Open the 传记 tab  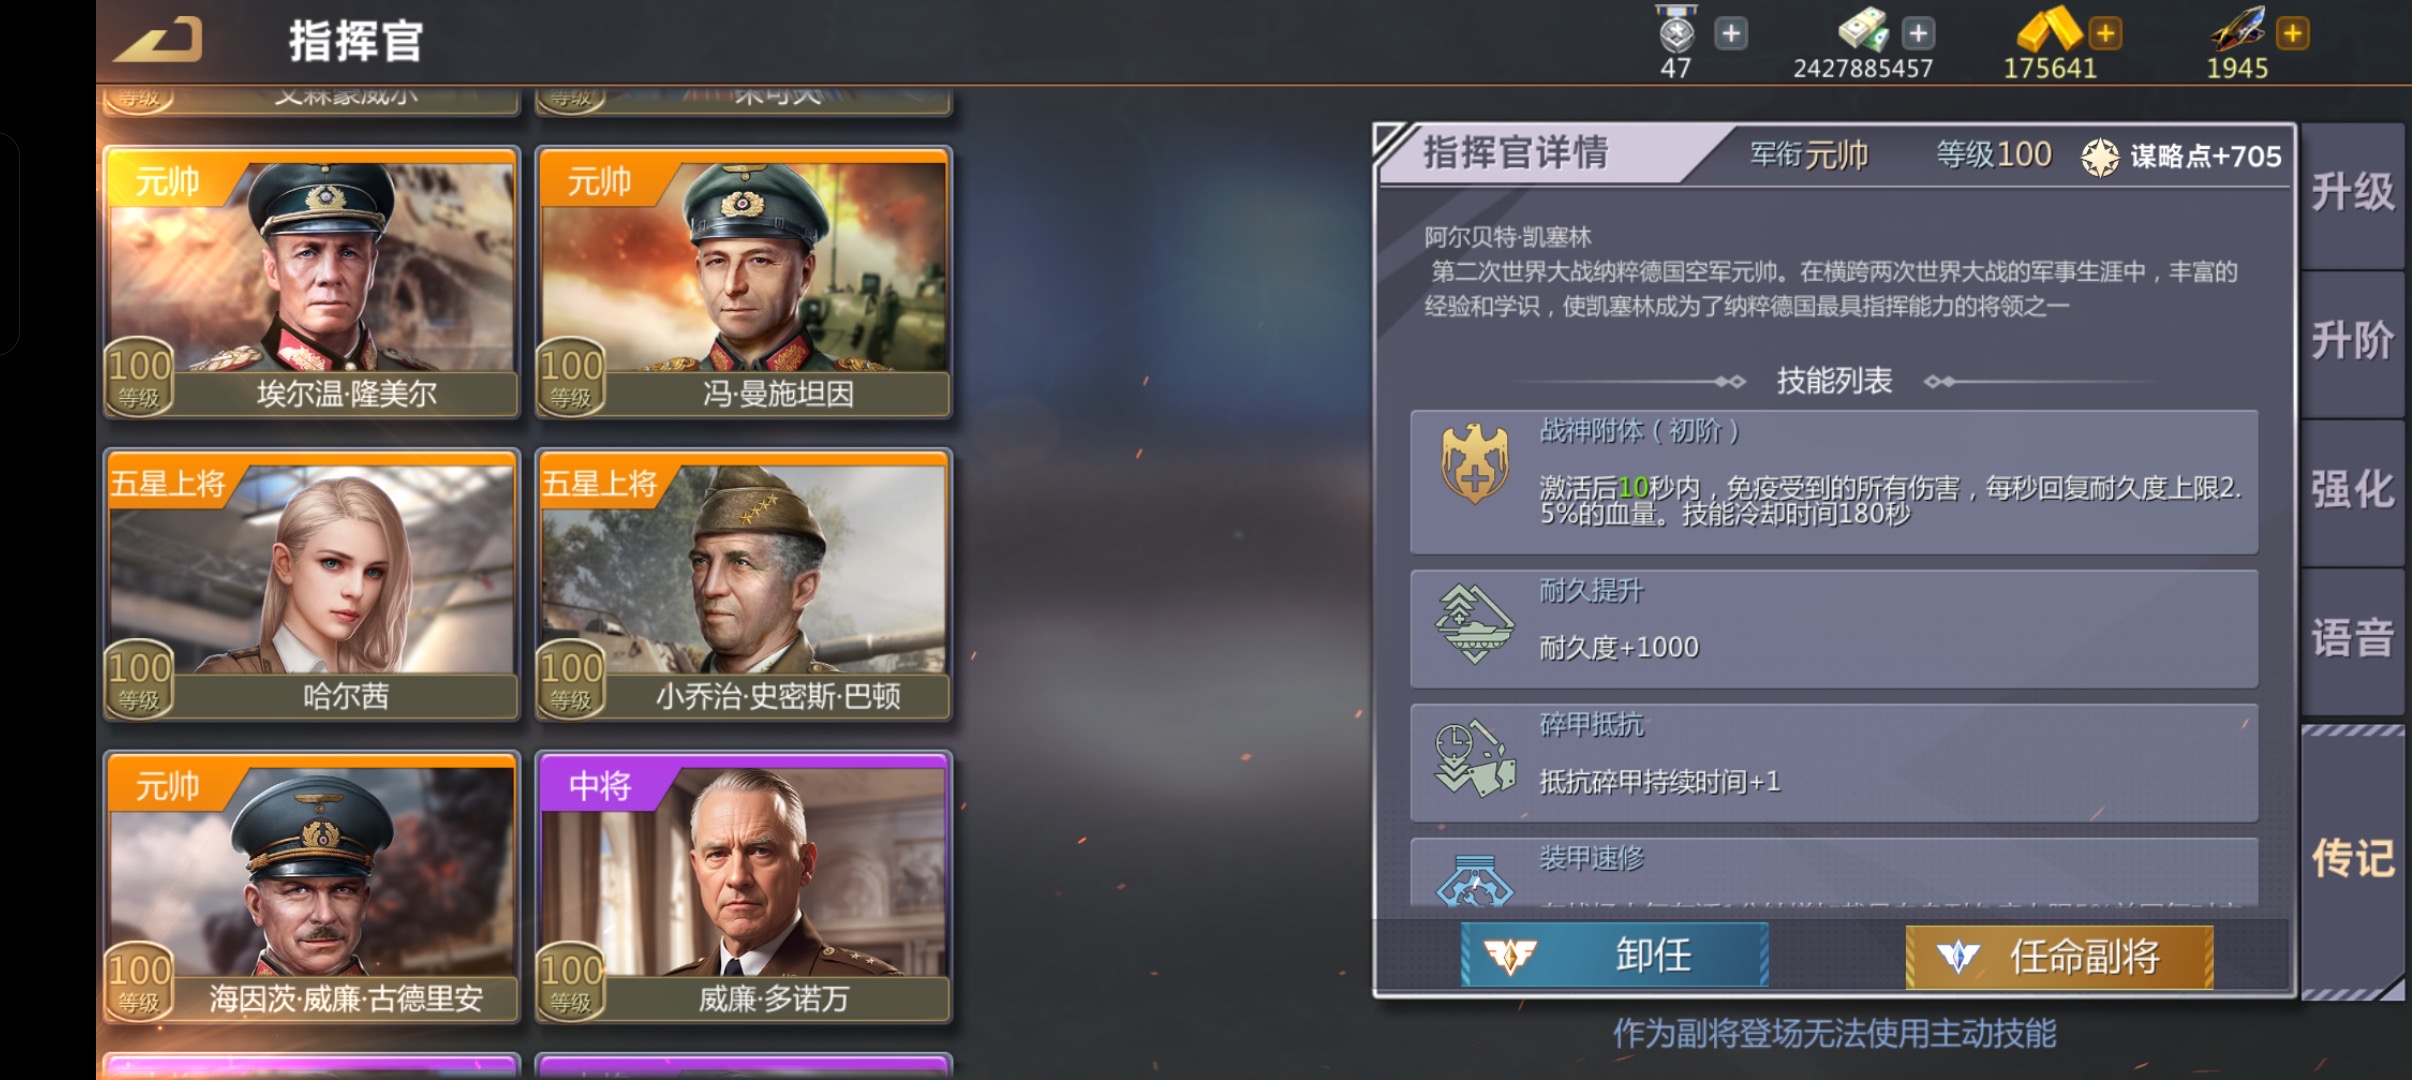tap(2352, 860)
